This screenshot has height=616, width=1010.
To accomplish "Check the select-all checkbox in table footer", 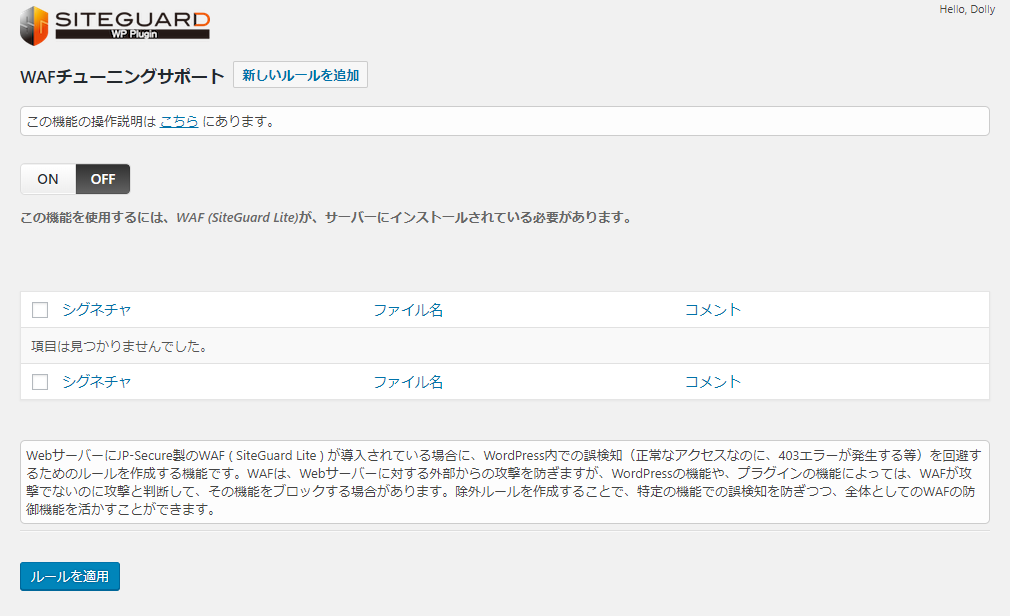I will coord(40,382).
